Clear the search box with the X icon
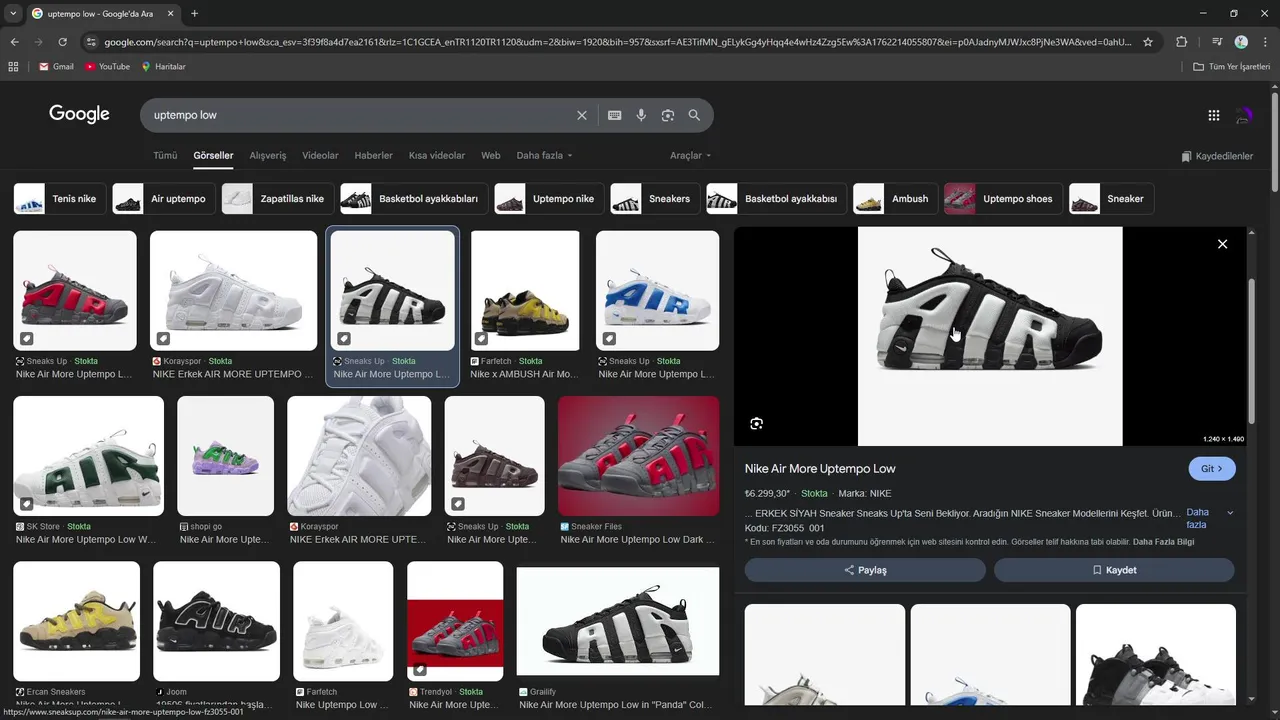The image size is (1280, 720). coord(581,115)
